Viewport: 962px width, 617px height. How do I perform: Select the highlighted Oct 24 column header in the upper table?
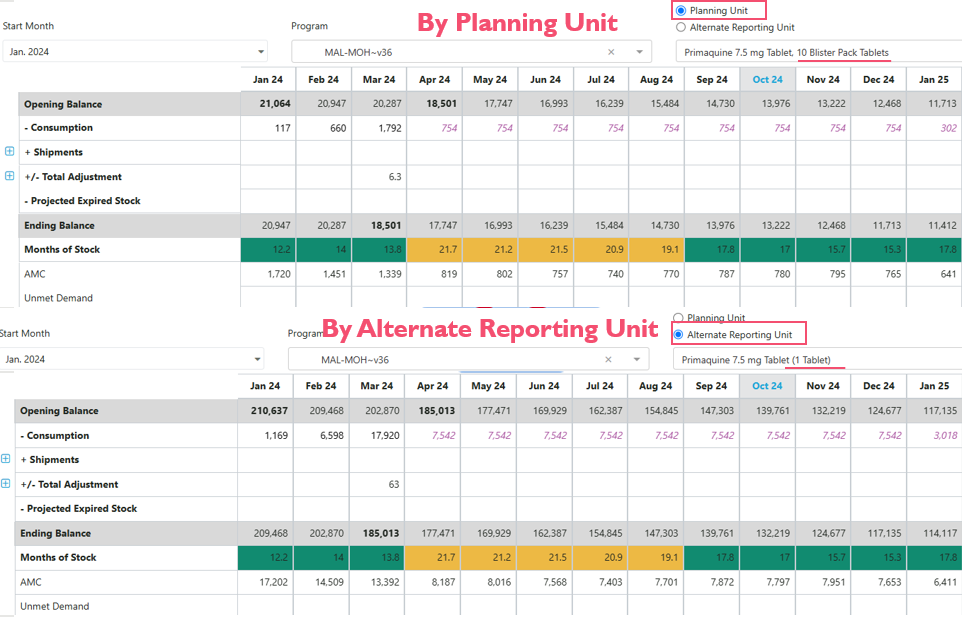click(x=768, y=80)
